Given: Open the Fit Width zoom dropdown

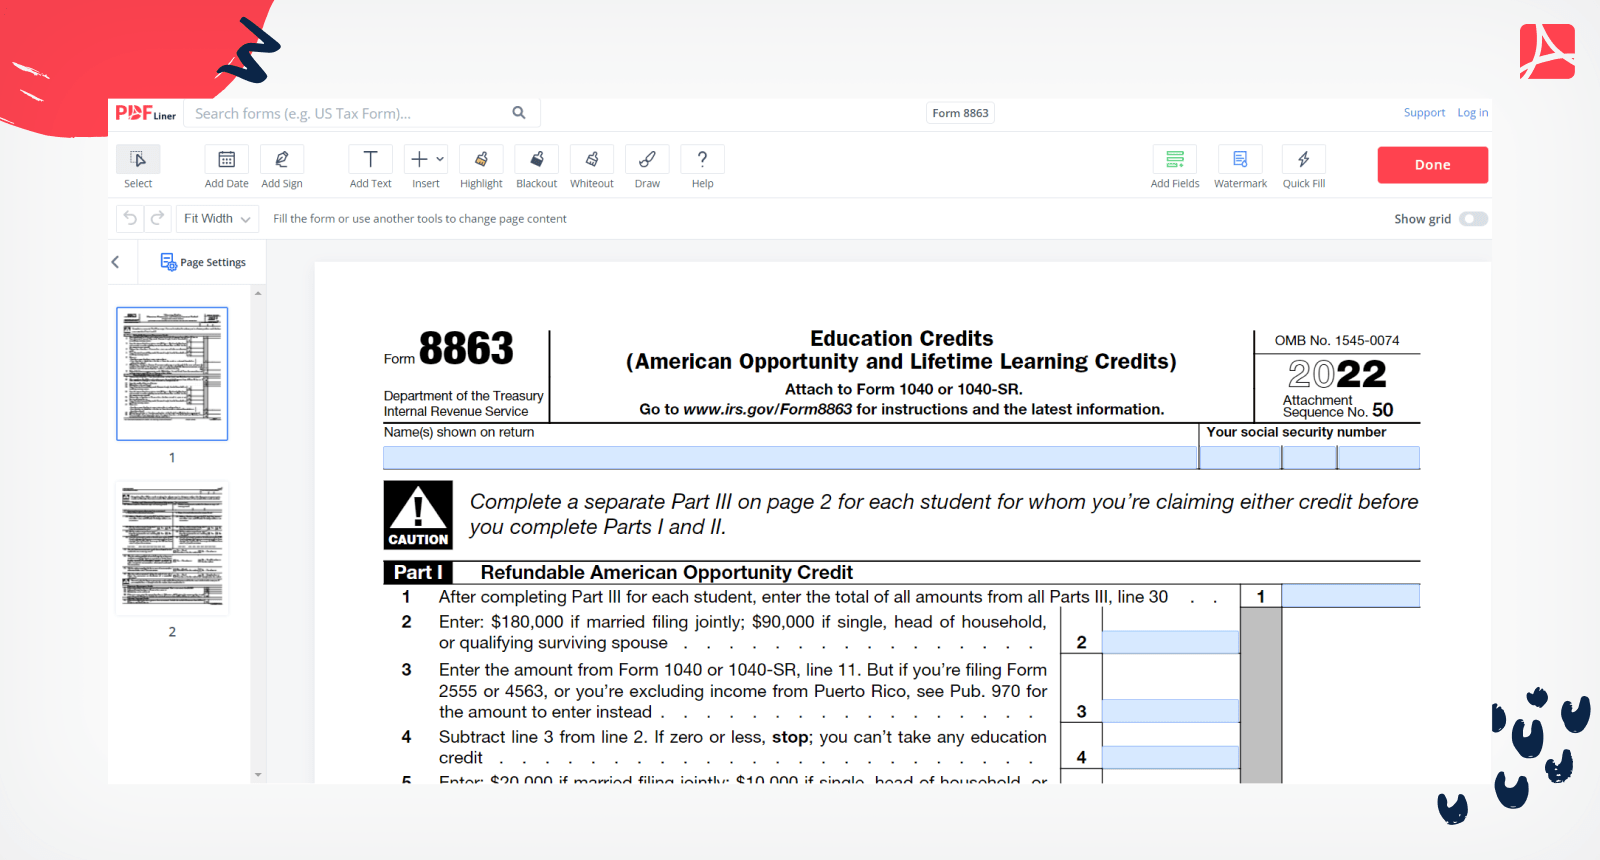Looking at the screenshot, I should click(x=217, y=219).
